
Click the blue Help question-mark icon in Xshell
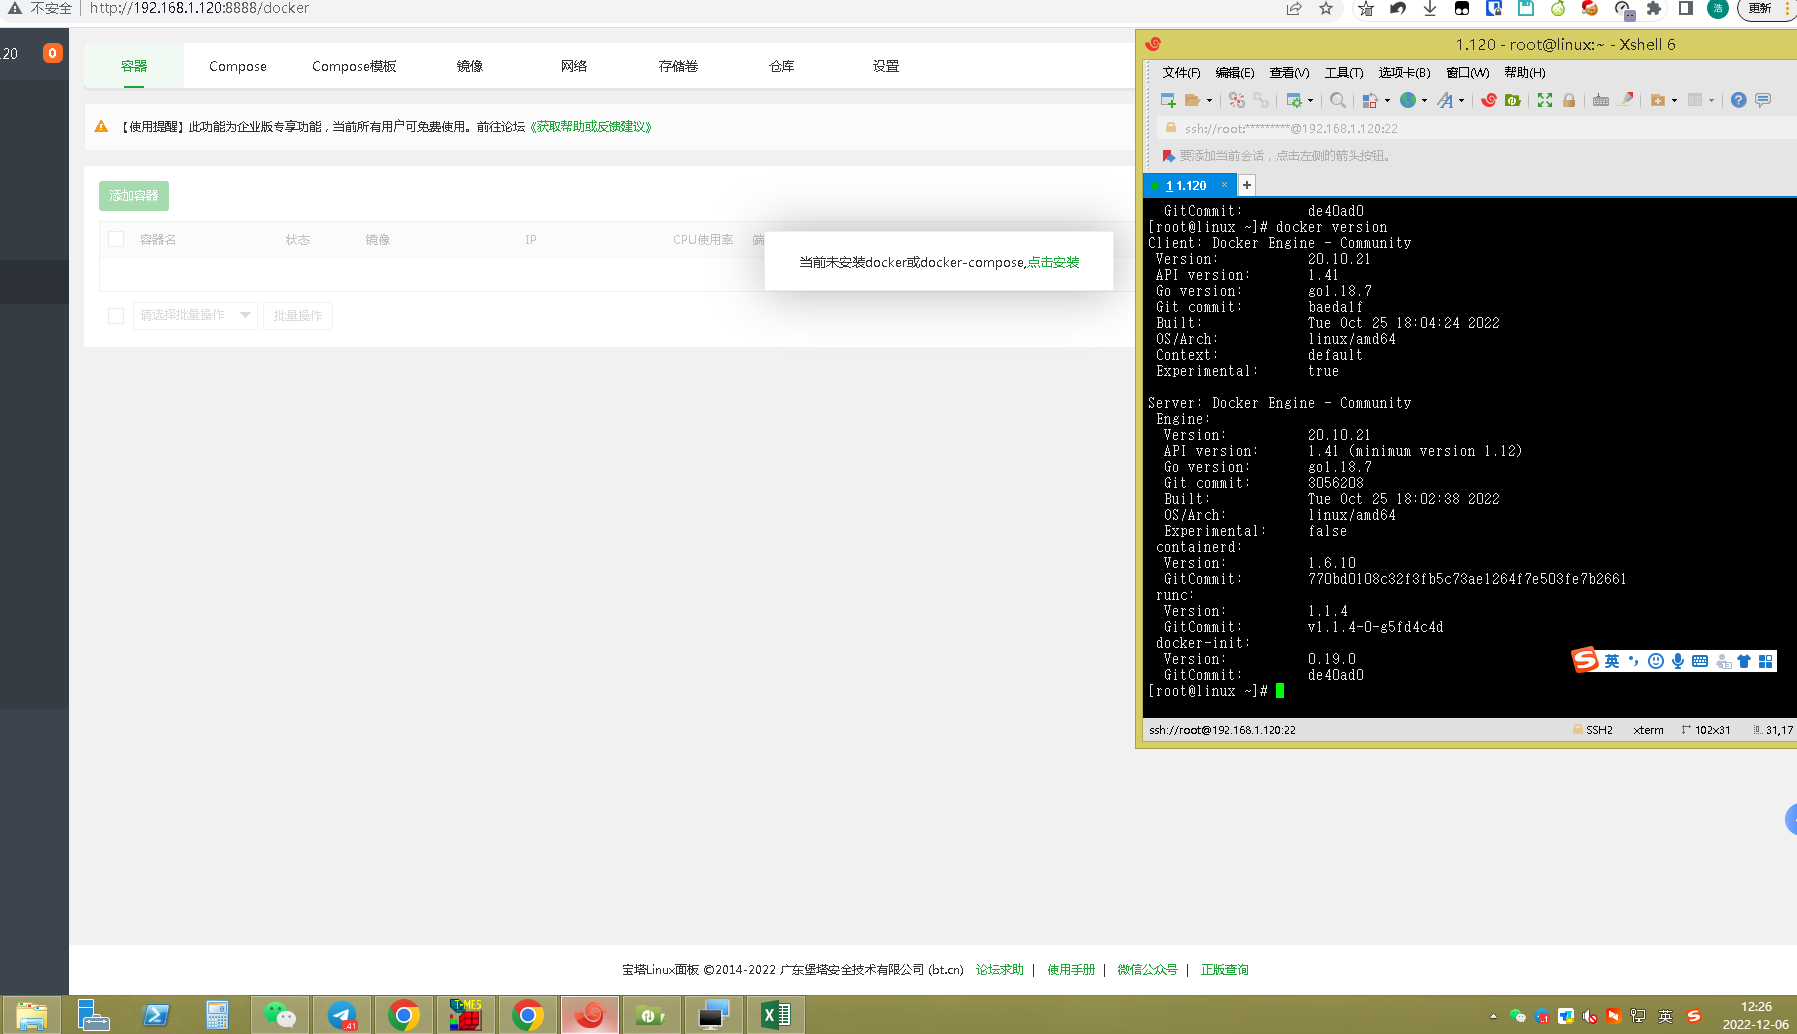(1738, 100)
